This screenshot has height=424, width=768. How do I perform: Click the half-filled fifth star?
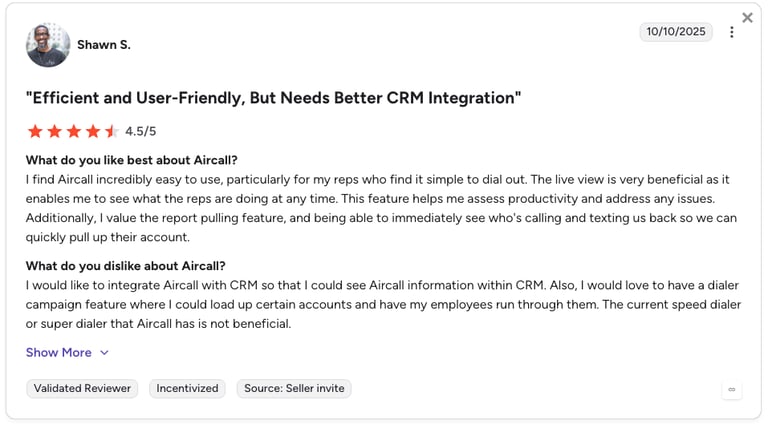point(112,131)
